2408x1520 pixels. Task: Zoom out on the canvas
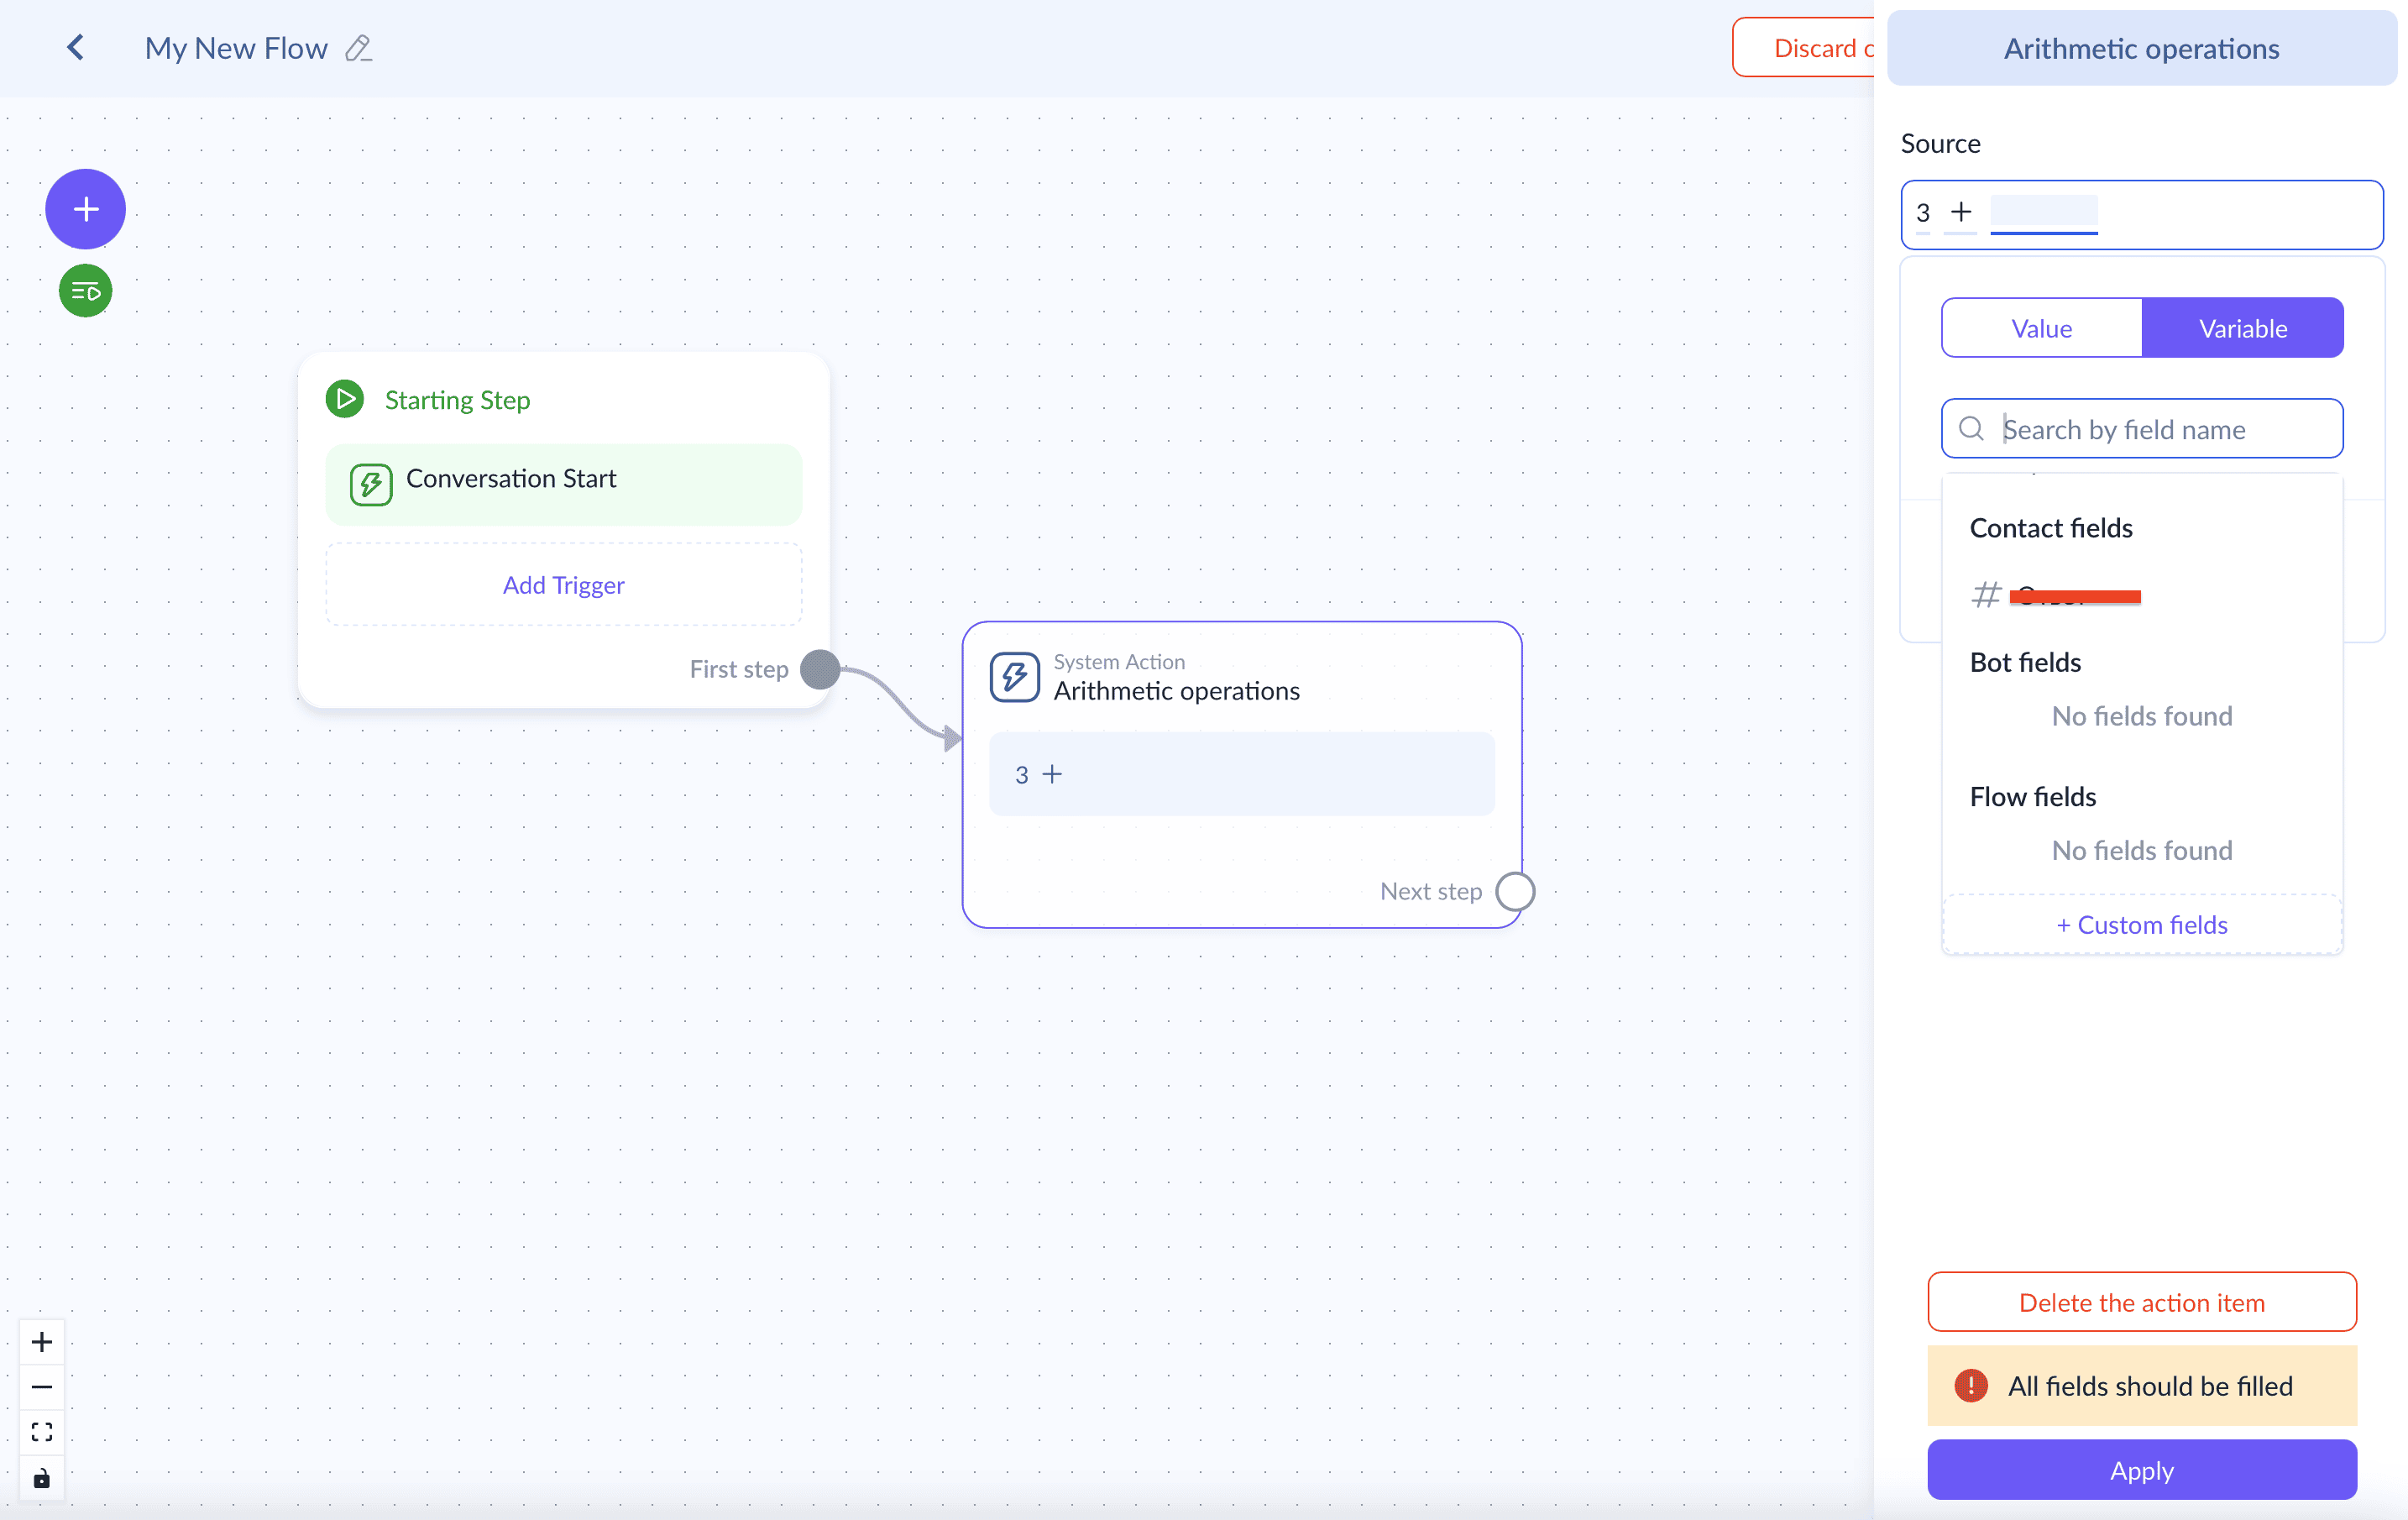click(41, 1387)
